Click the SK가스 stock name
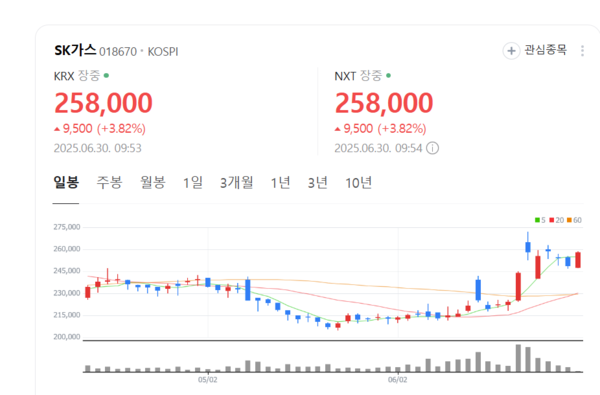The width and height of the screenshot is (600, 395). pos(75,50)
